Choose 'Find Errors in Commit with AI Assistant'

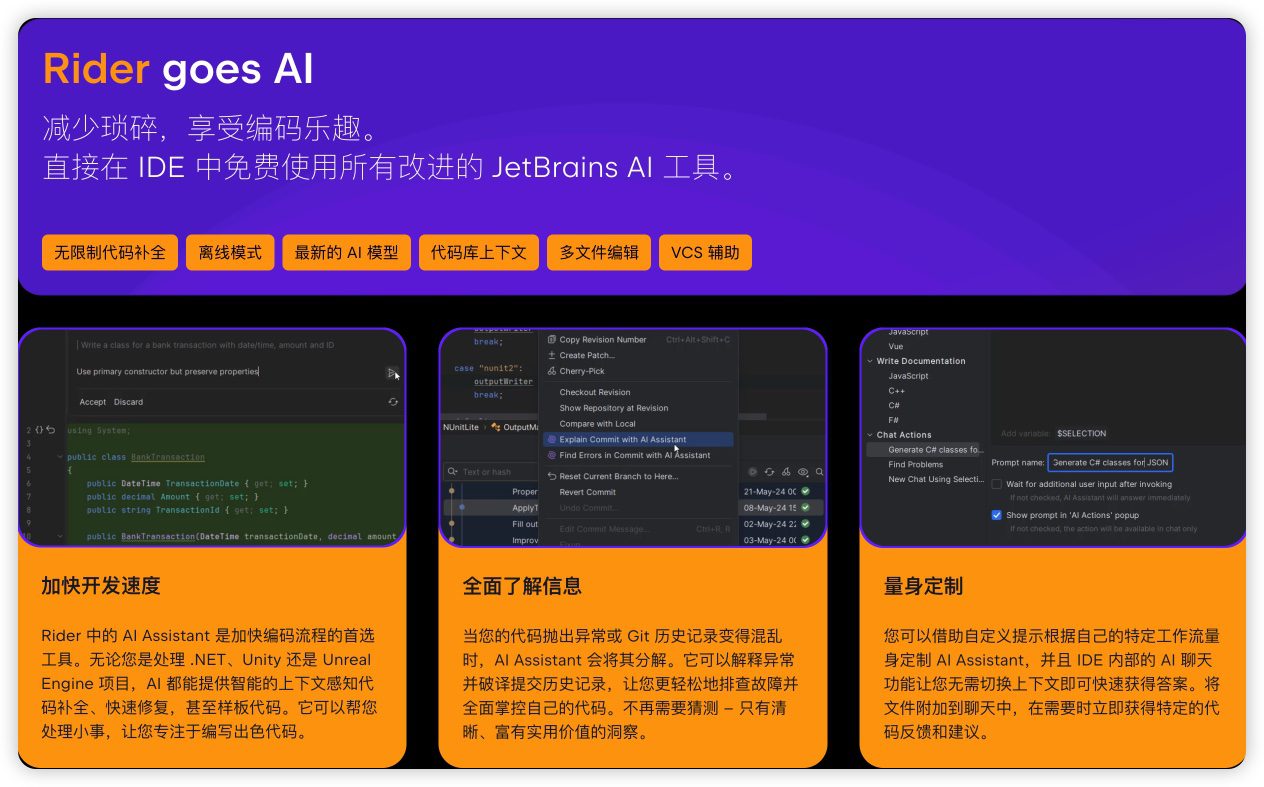(634, 455)
